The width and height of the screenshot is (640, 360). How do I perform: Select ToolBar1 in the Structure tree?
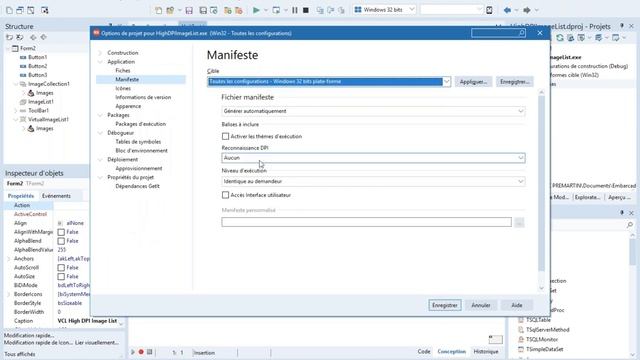pos(38,110)
